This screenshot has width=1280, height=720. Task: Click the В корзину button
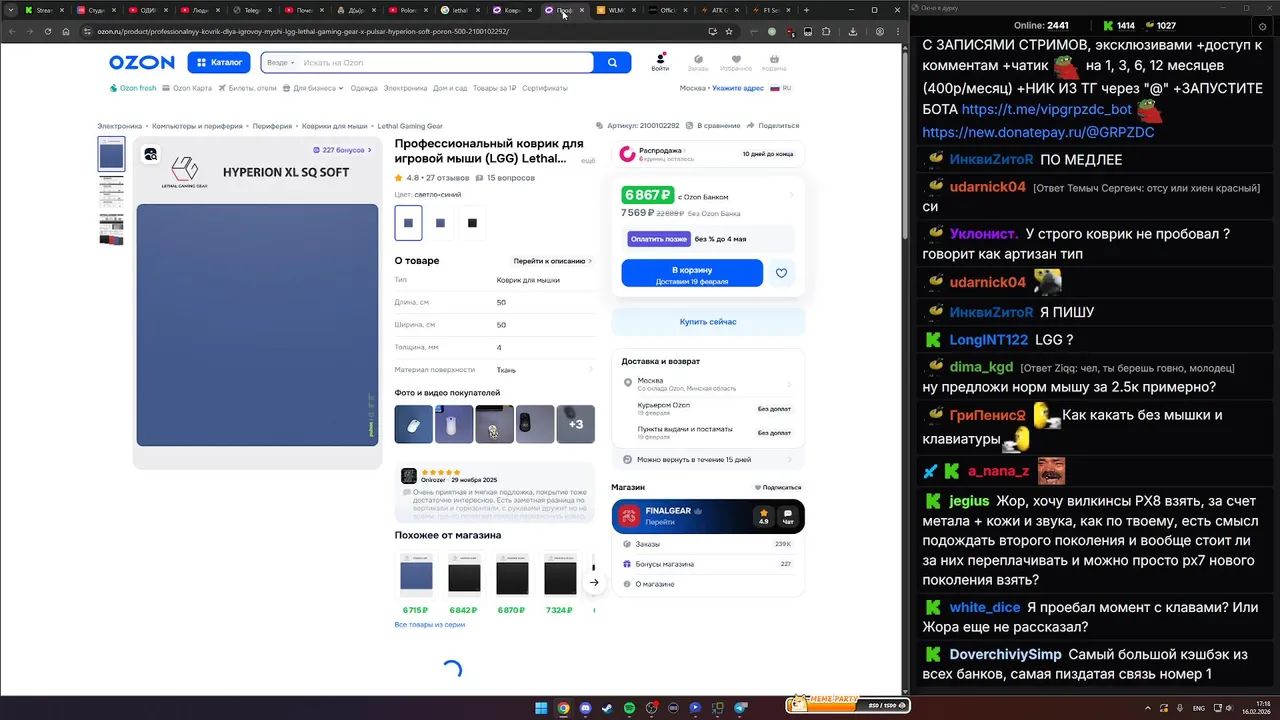(x=692, y=273)
